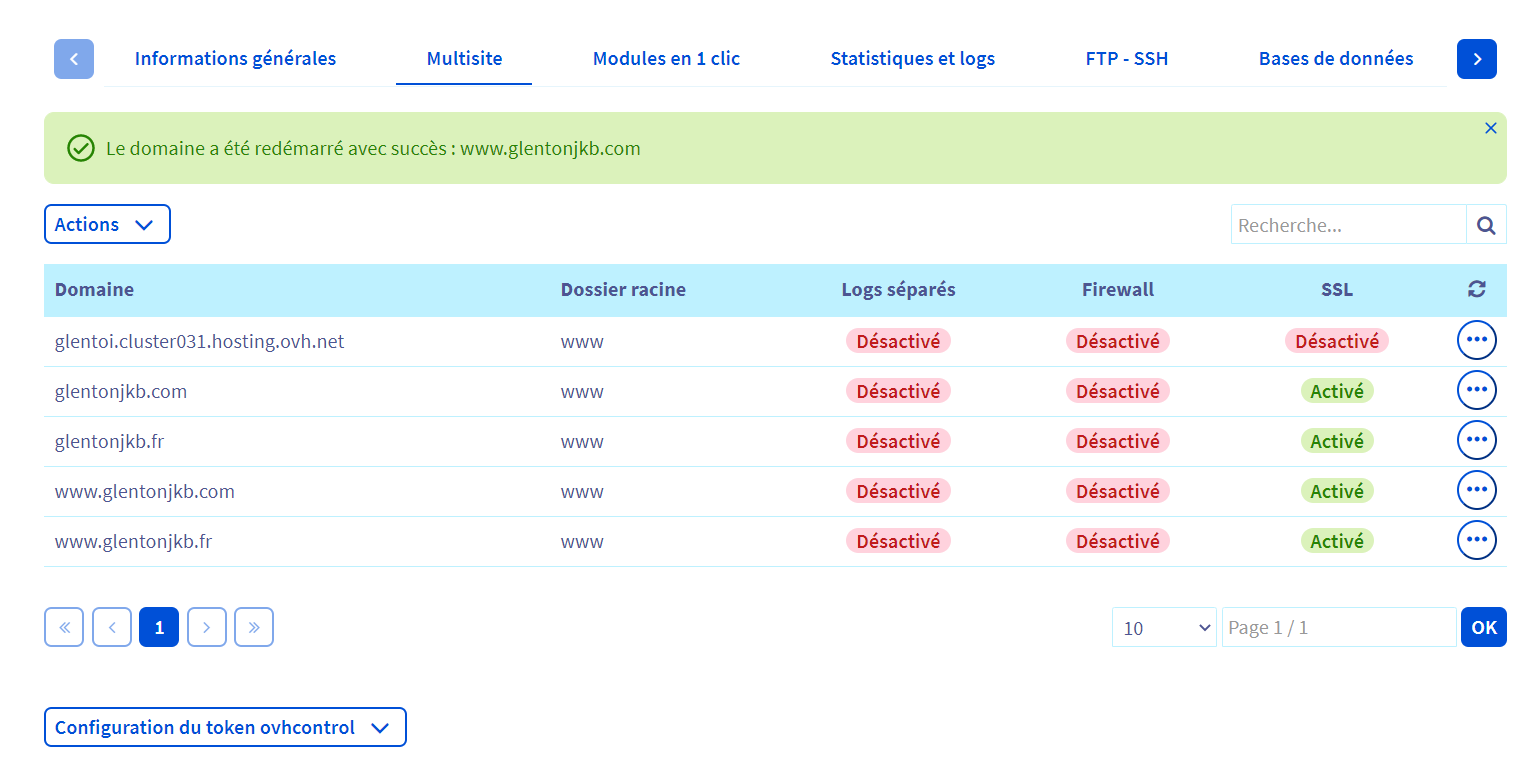Expand Configuration du token ovhcontrol
The image size is (1526, 780).
(225, 727)
